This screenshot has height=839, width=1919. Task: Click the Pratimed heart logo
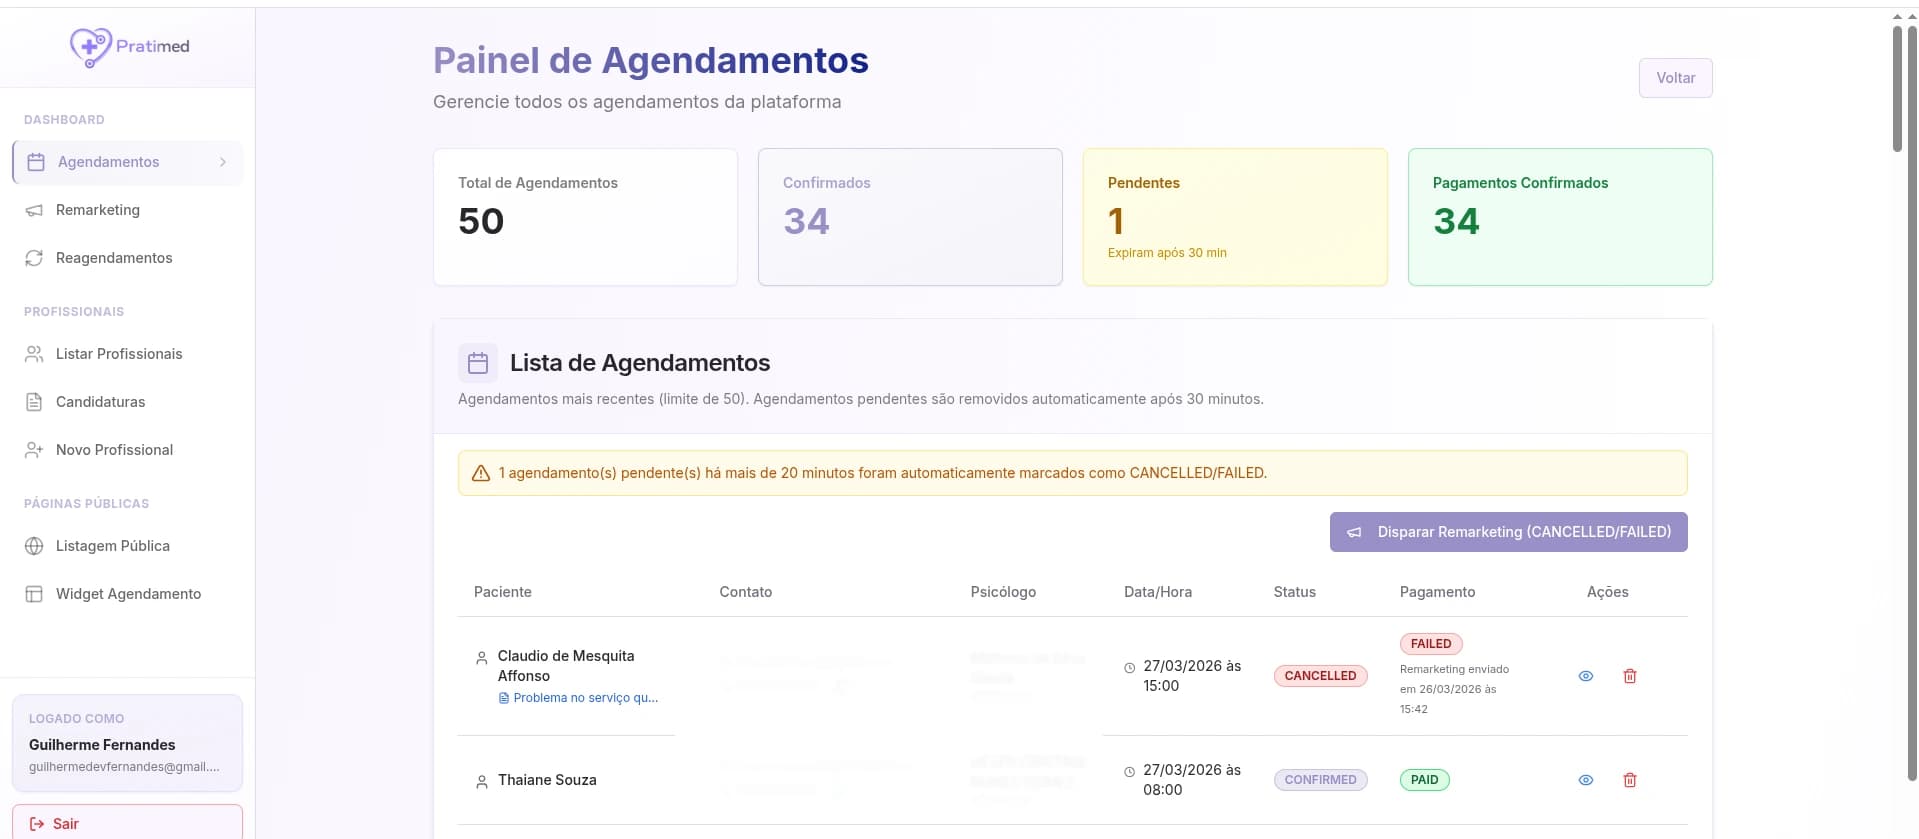(x=90, y=47)
